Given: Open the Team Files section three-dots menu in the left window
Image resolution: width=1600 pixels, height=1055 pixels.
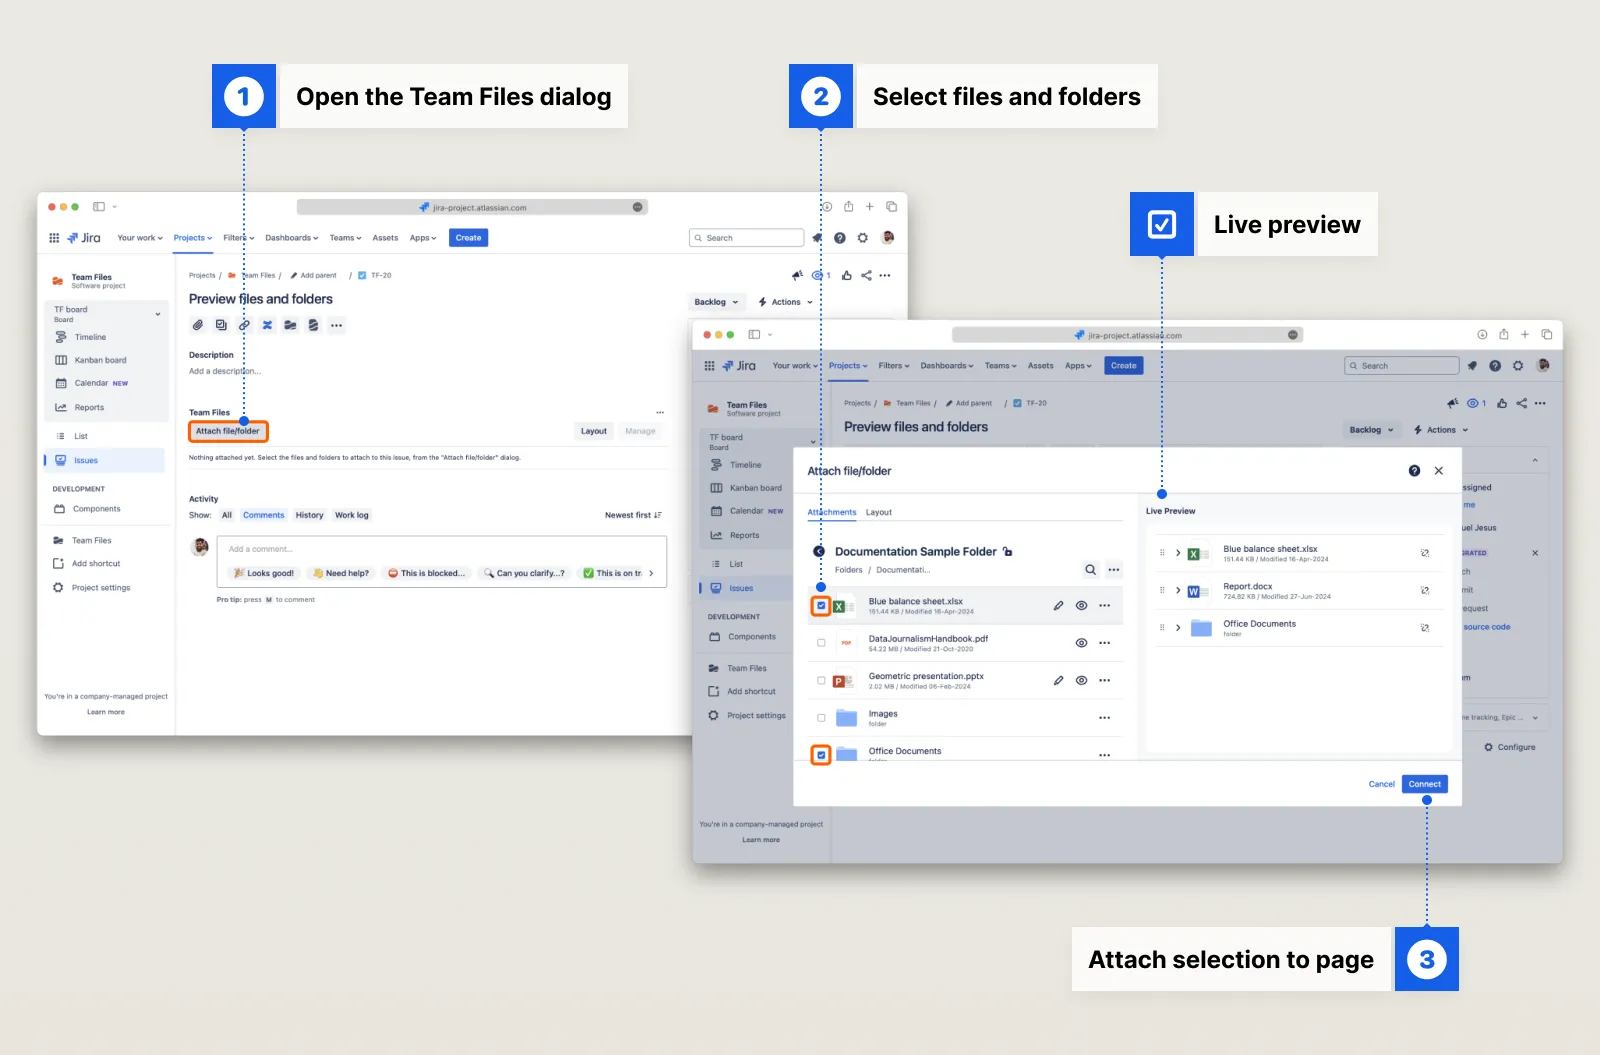Looking at the screenshot, I should (660, 412).
